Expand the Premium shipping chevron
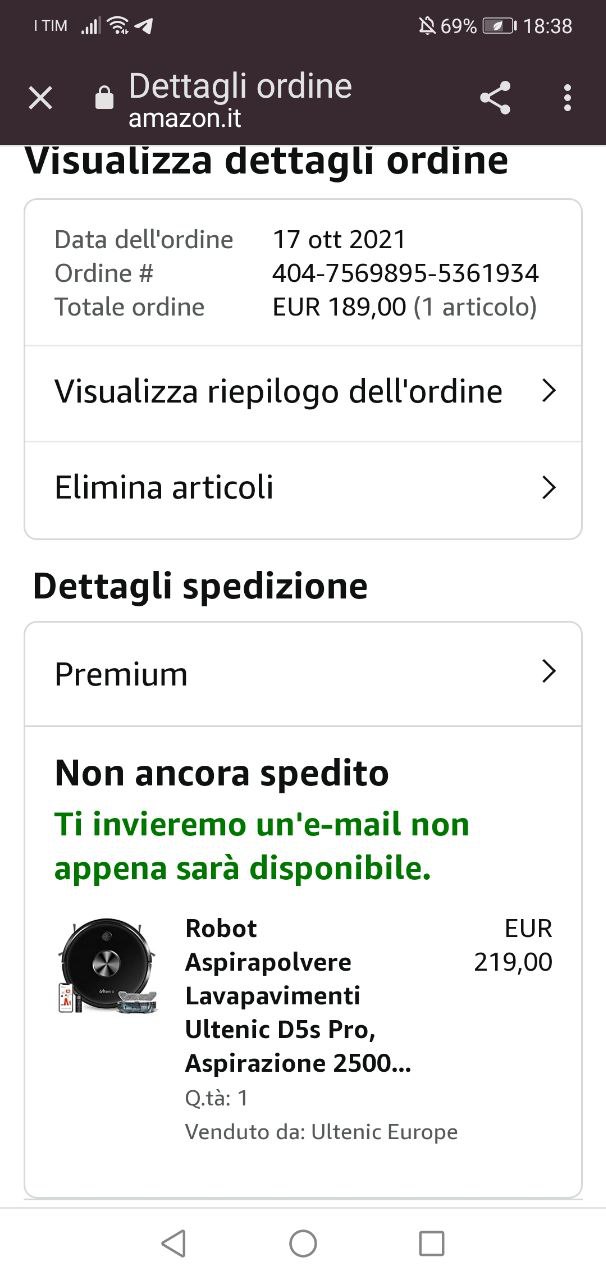This screenshot has width=606, height=1280. pos(548,672)
